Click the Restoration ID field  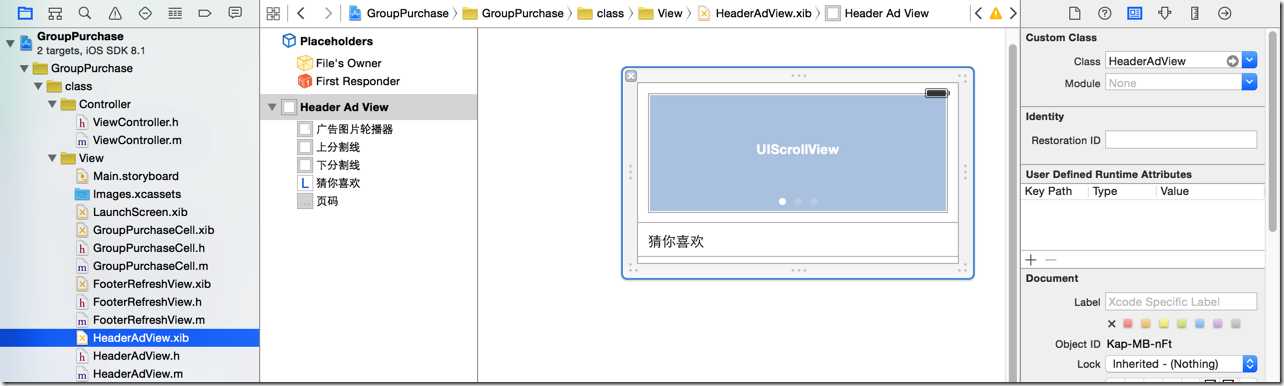pyautogui.click(x=1181, y=141)
